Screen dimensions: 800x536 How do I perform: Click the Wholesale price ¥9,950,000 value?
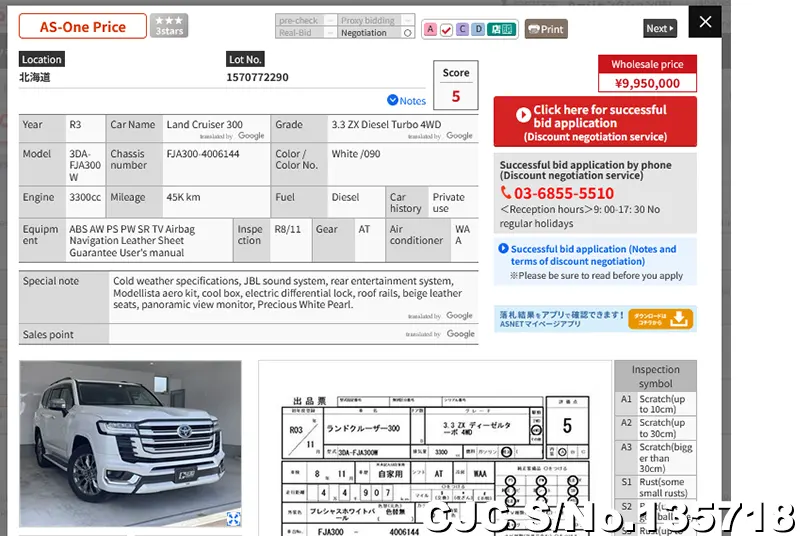[x=647, y=83]
